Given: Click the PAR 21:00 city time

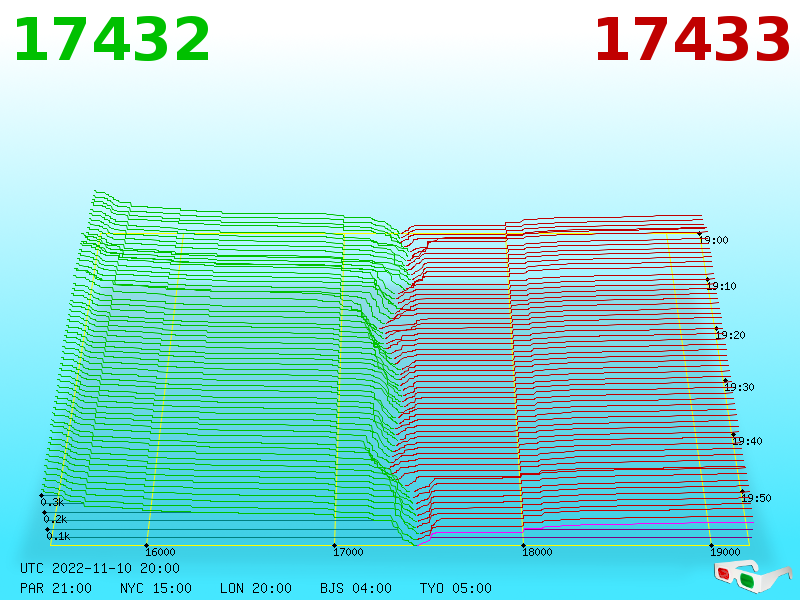Looking at the screenshot, I should pos(56,588).
